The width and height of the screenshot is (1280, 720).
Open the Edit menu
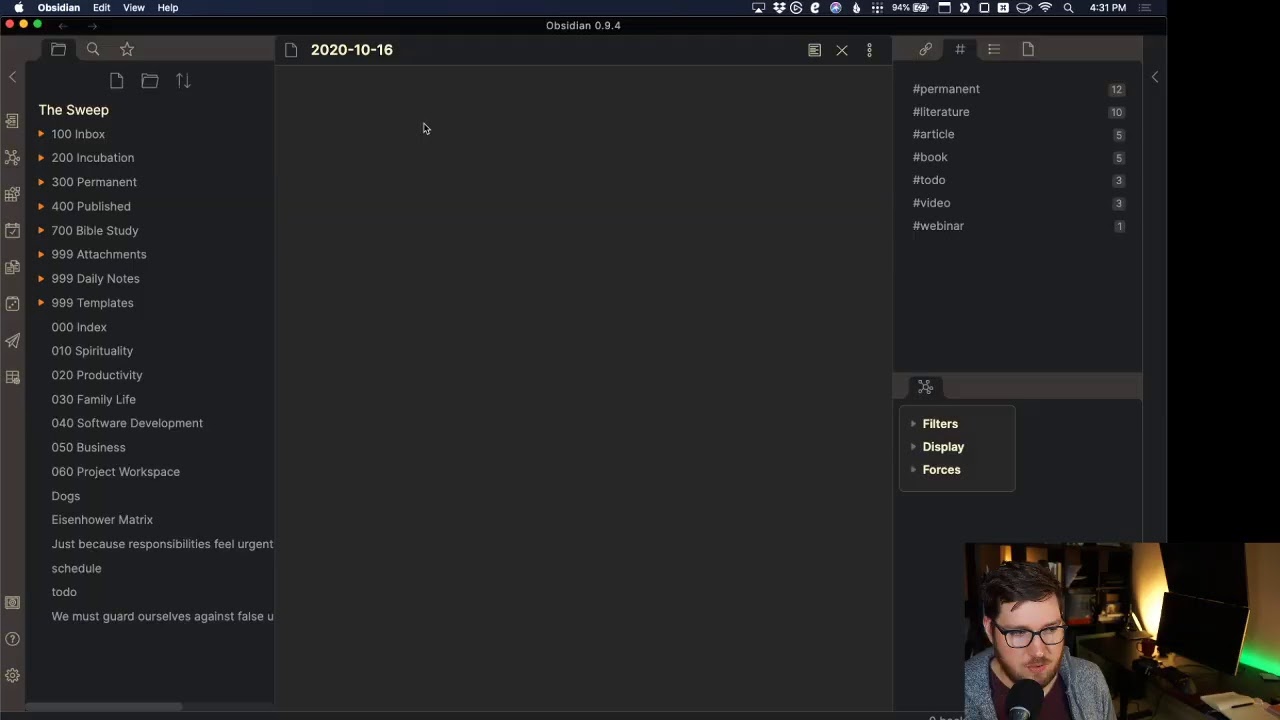click(101, 8)
